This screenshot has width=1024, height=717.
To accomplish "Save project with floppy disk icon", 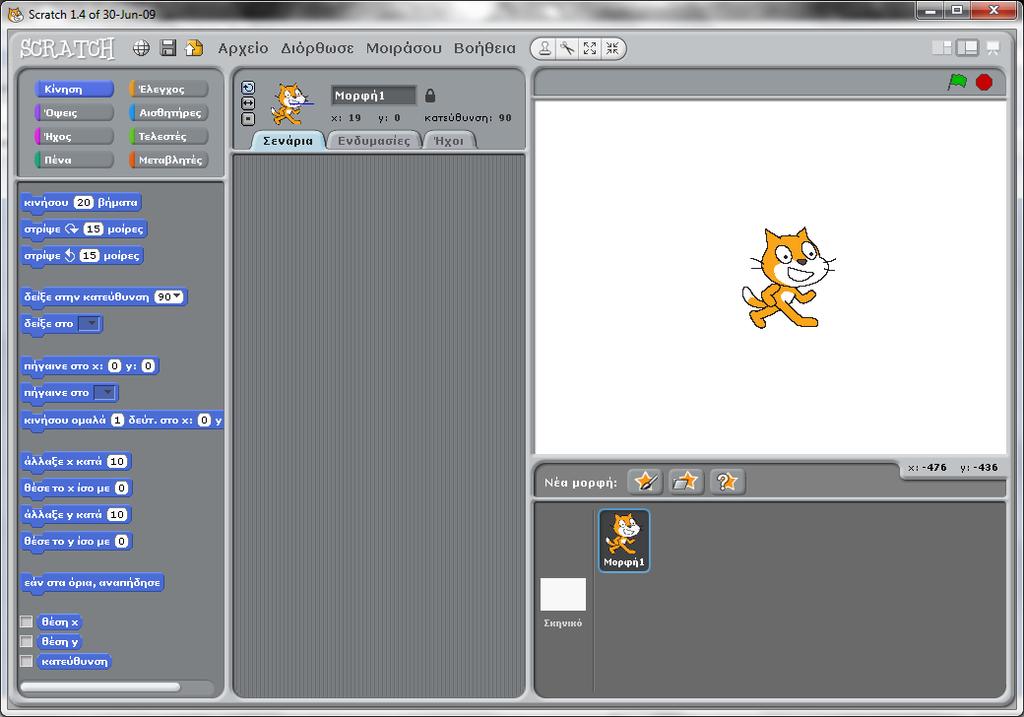I will click(168, 48).
